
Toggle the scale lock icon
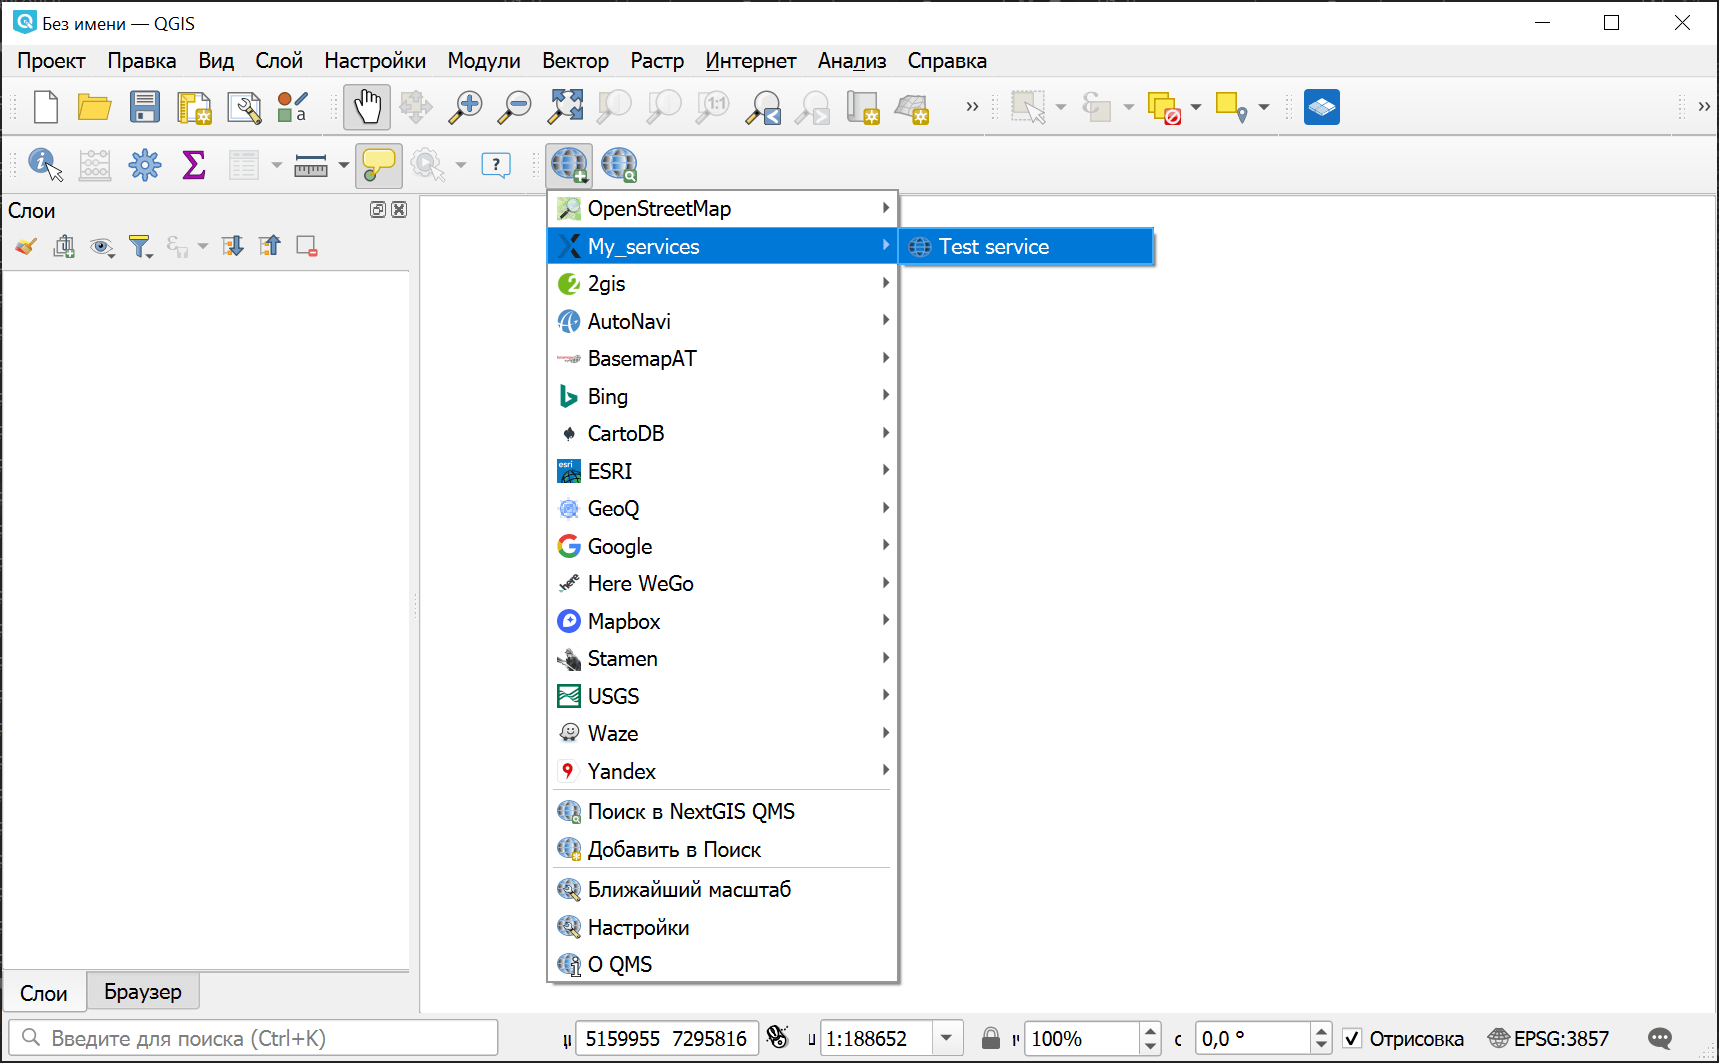[990, 1038]
